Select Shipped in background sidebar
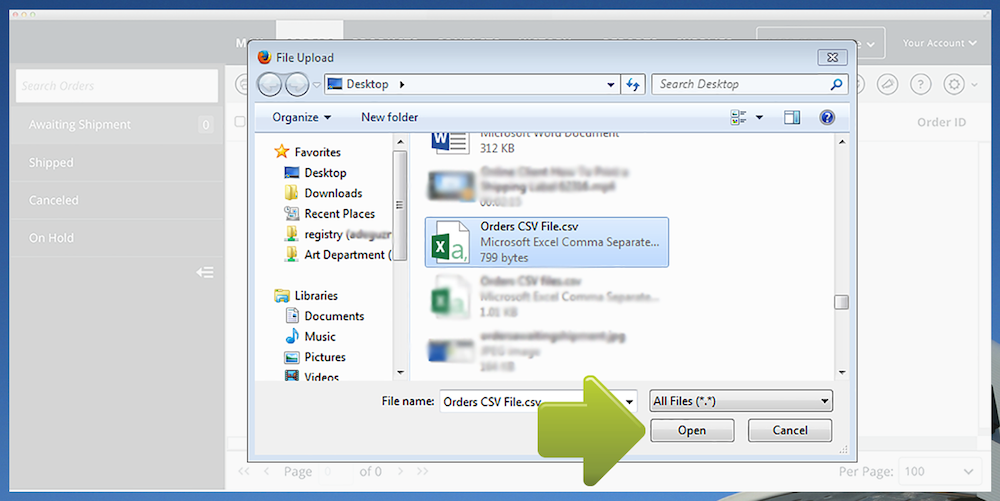Viewport: 1000px width, 501px height. pyautogui.click(x=117, y=163)
